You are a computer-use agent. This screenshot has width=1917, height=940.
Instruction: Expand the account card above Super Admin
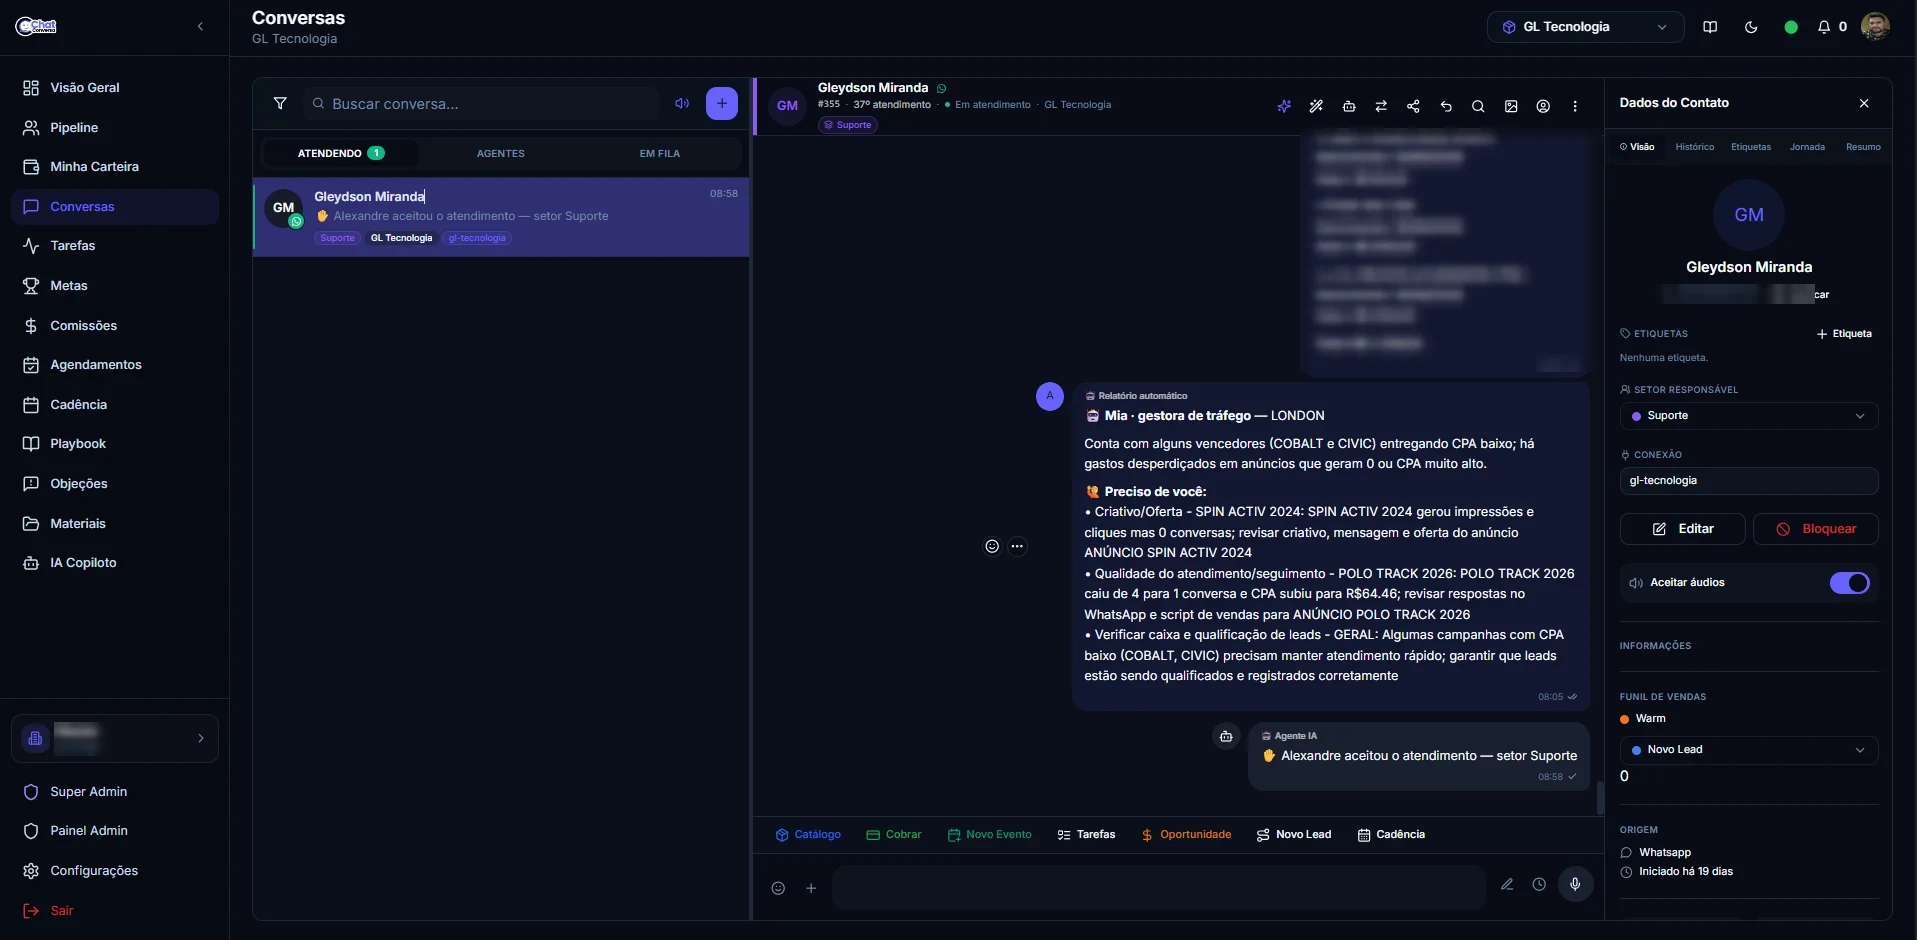pos(115,738)
